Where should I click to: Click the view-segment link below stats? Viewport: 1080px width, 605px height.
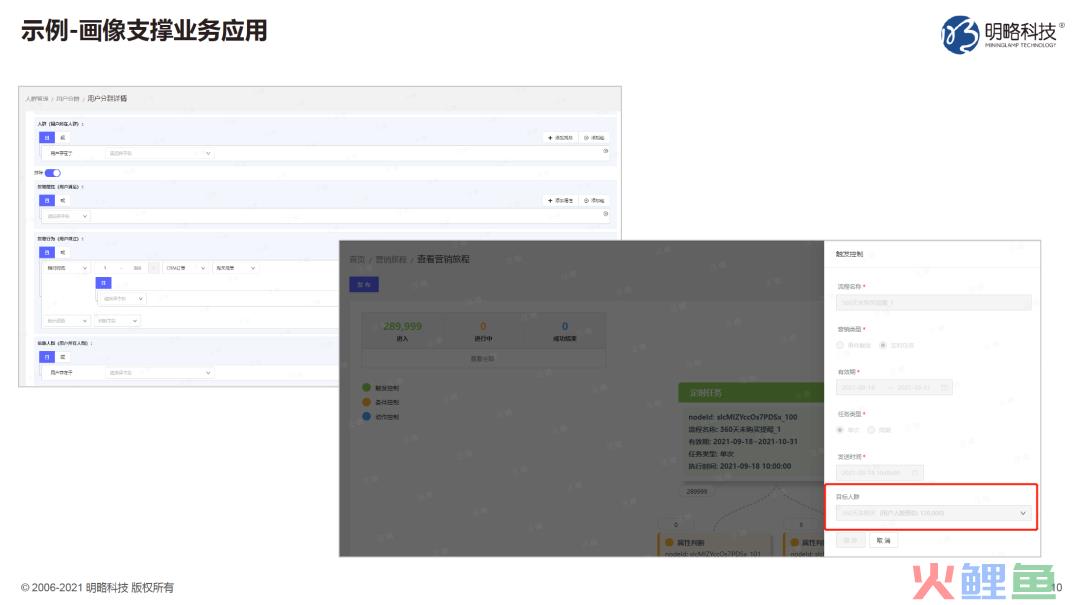coord(482,358)
